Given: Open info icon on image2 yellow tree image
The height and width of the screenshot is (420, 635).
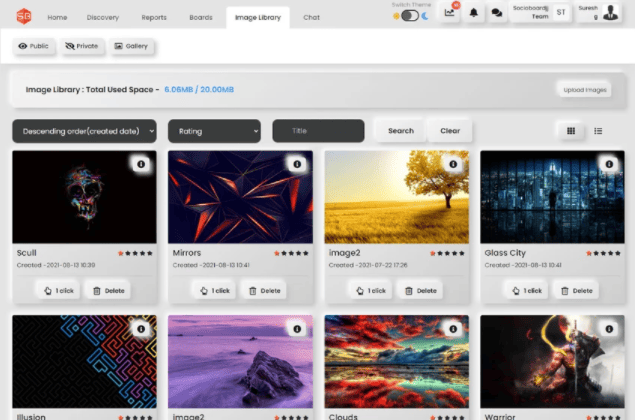Looking at the screenshot, I should pos(453,164).
